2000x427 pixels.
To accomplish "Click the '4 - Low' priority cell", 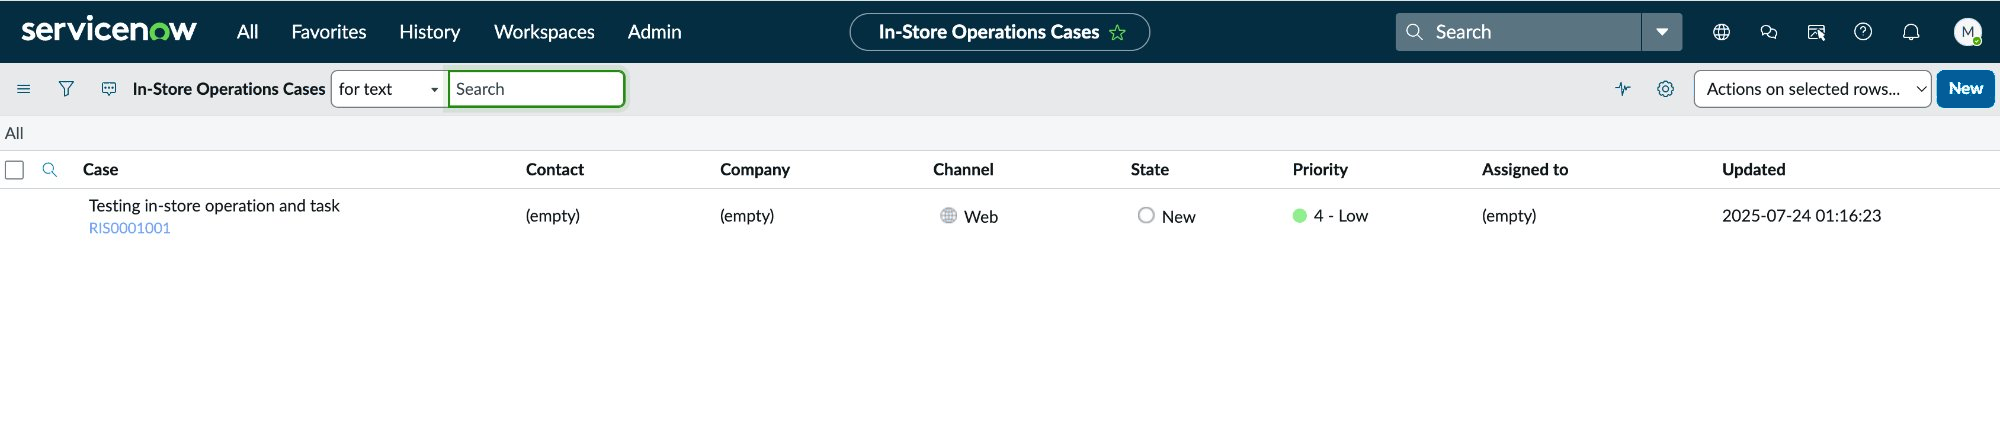I will coord(1331,216).
